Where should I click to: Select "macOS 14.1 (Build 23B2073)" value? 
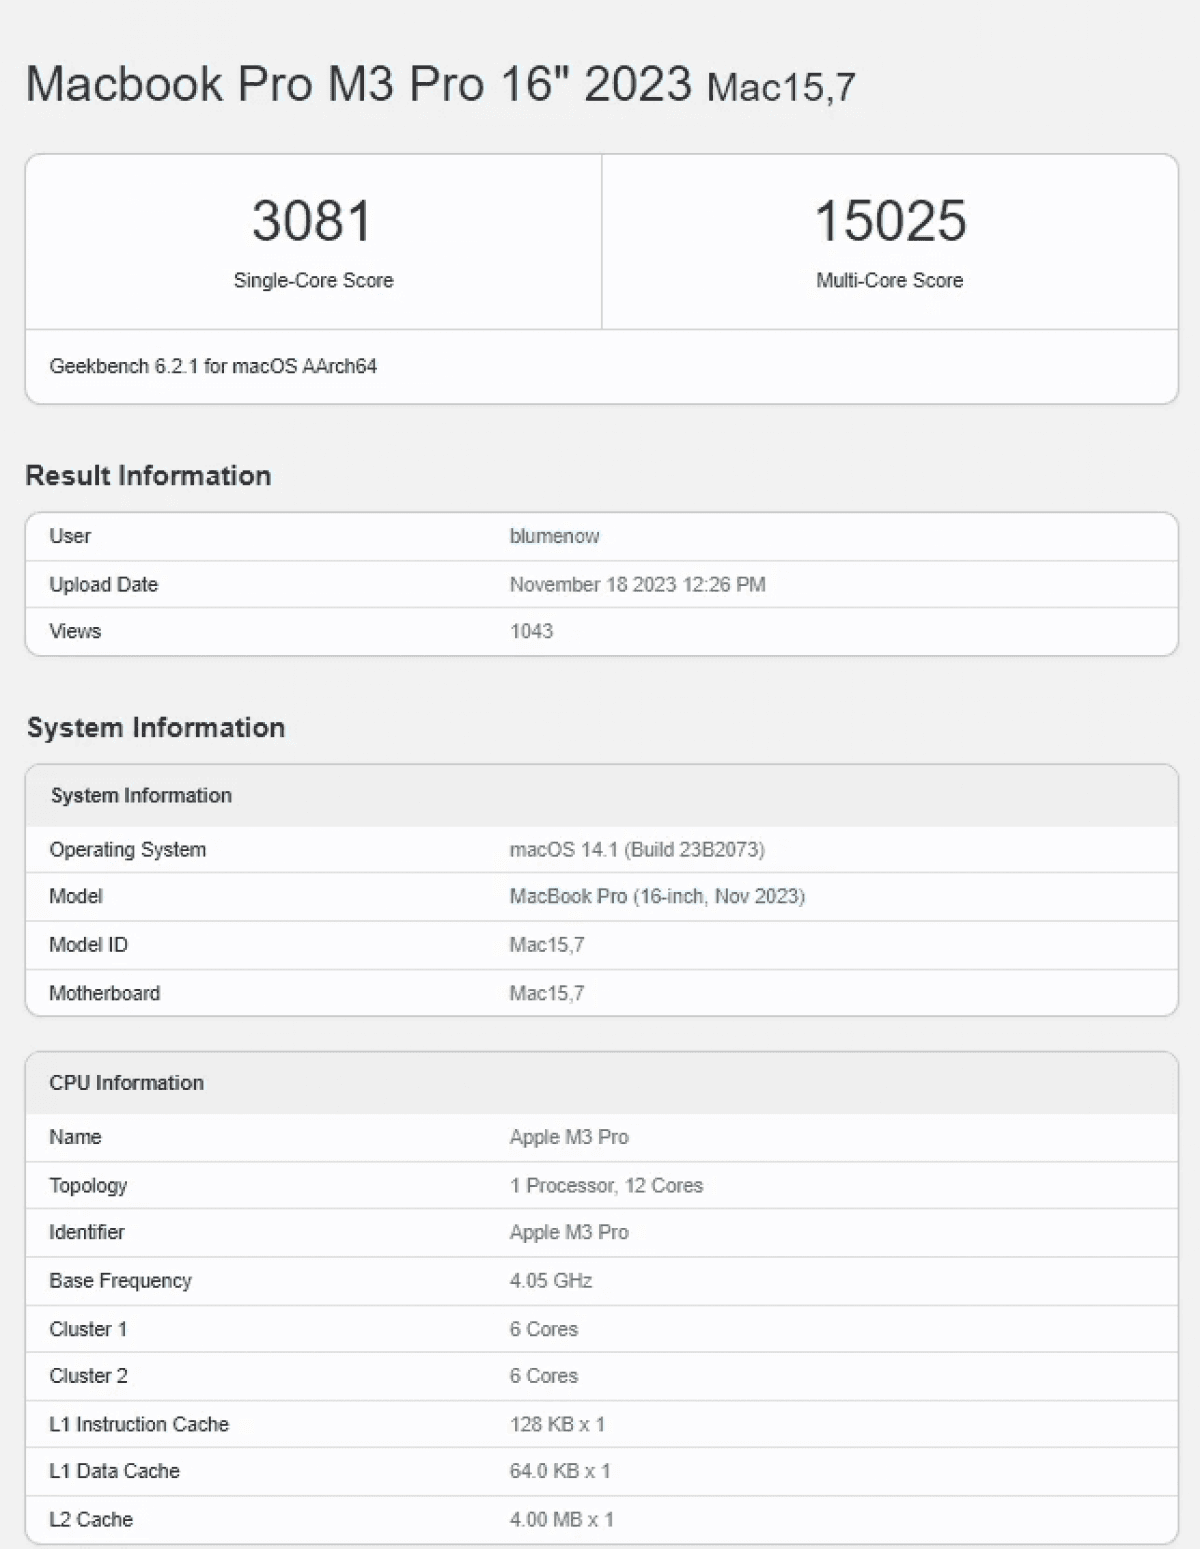point(637,850)
